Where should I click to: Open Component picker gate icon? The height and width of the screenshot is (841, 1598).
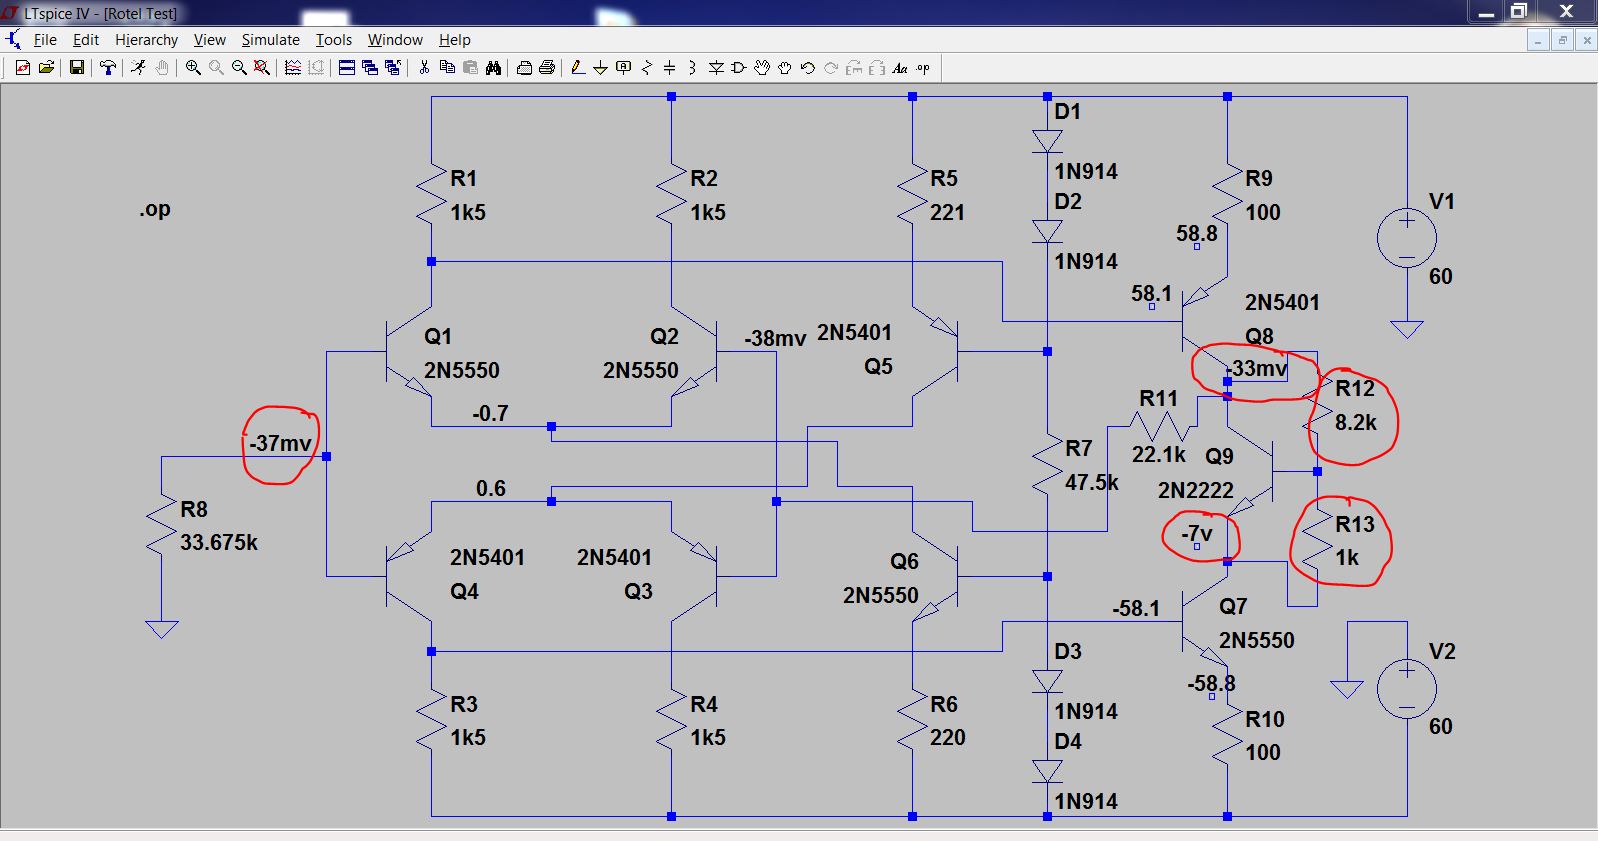coord(739,68)
